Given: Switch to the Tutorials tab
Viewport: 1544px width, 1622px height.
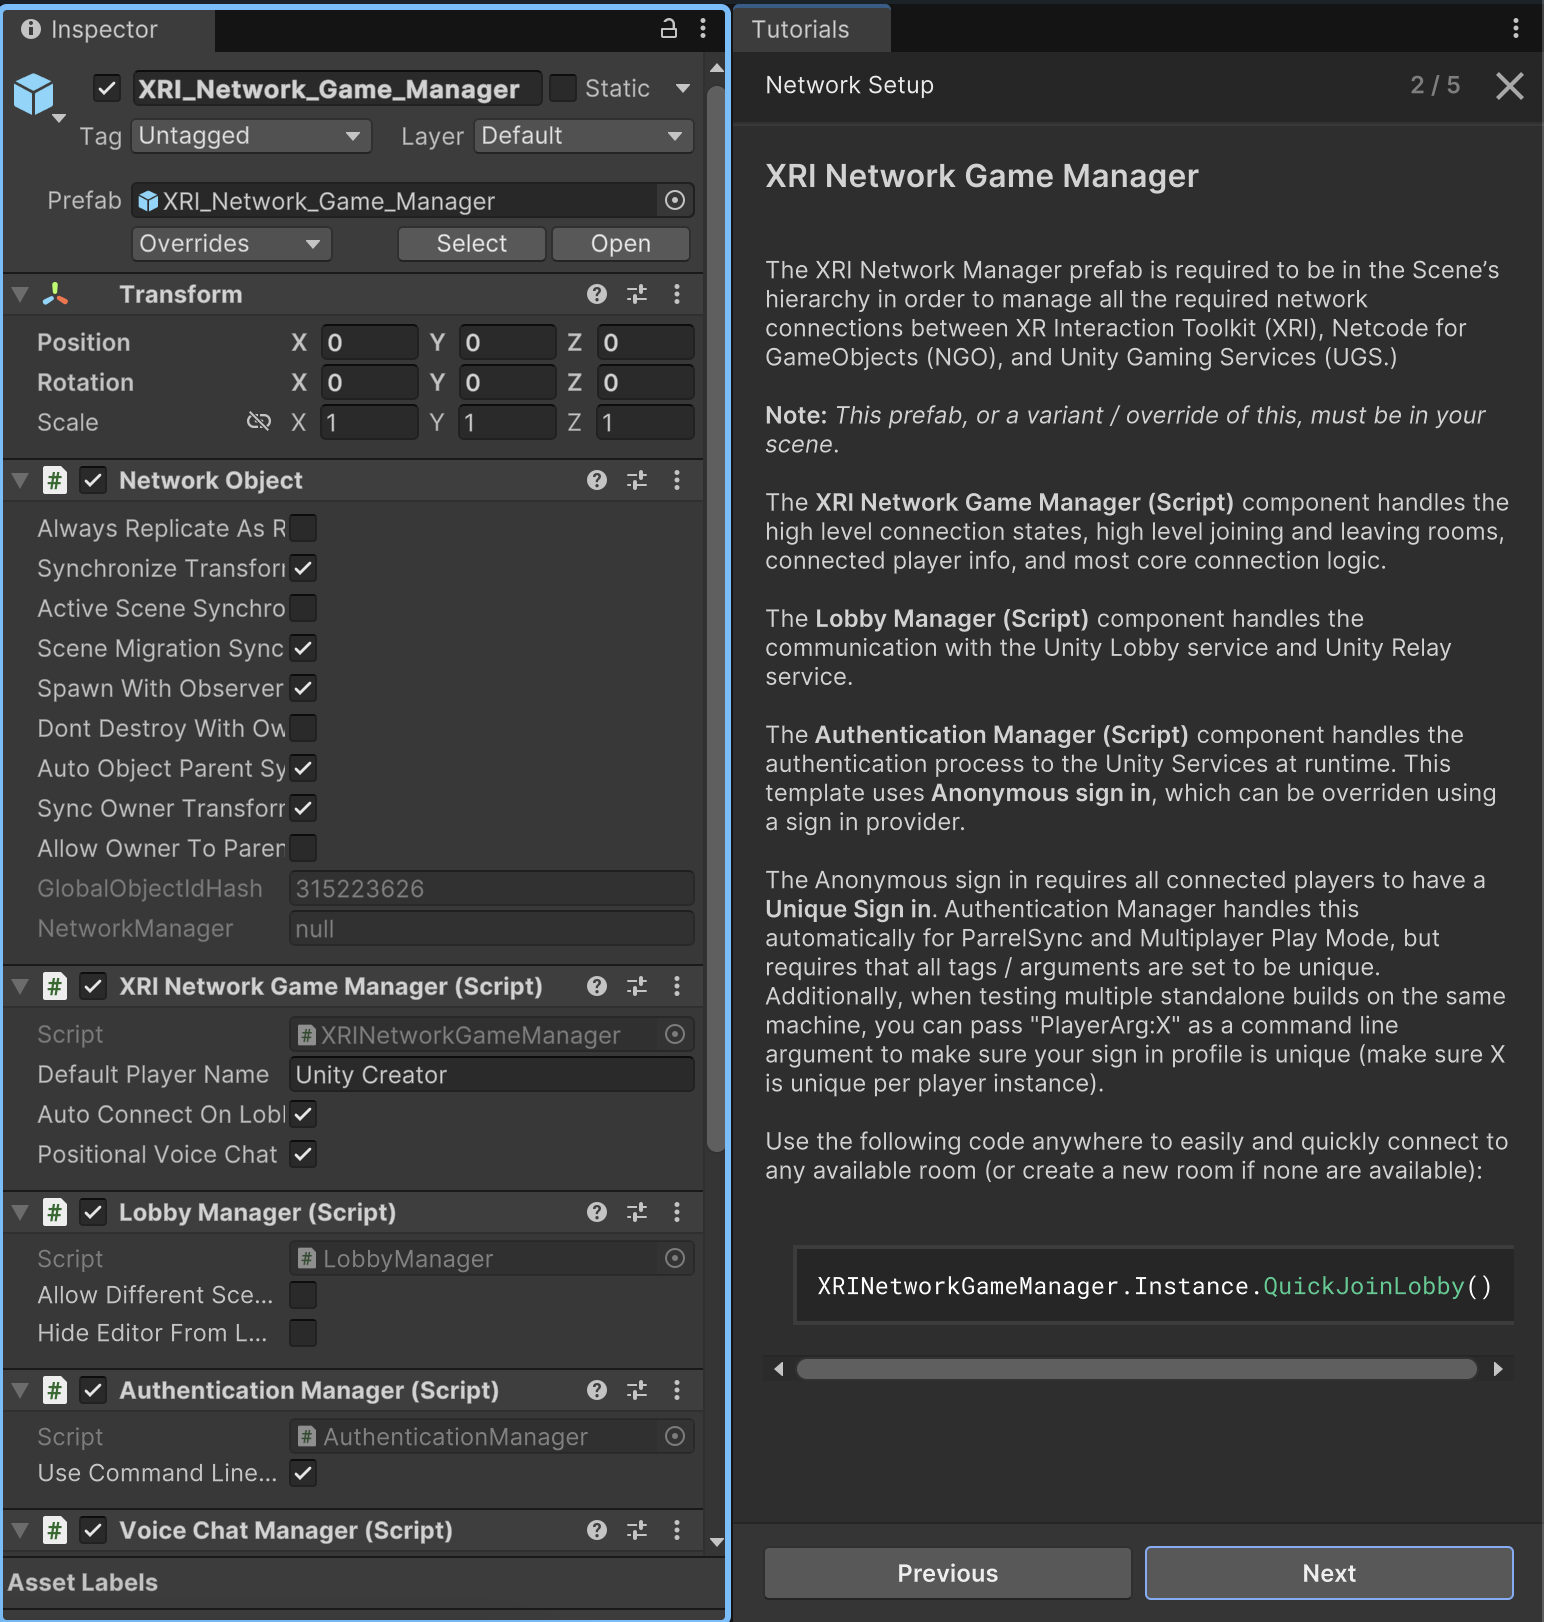Looking at the screenshot, I should [x=811, y=29].
